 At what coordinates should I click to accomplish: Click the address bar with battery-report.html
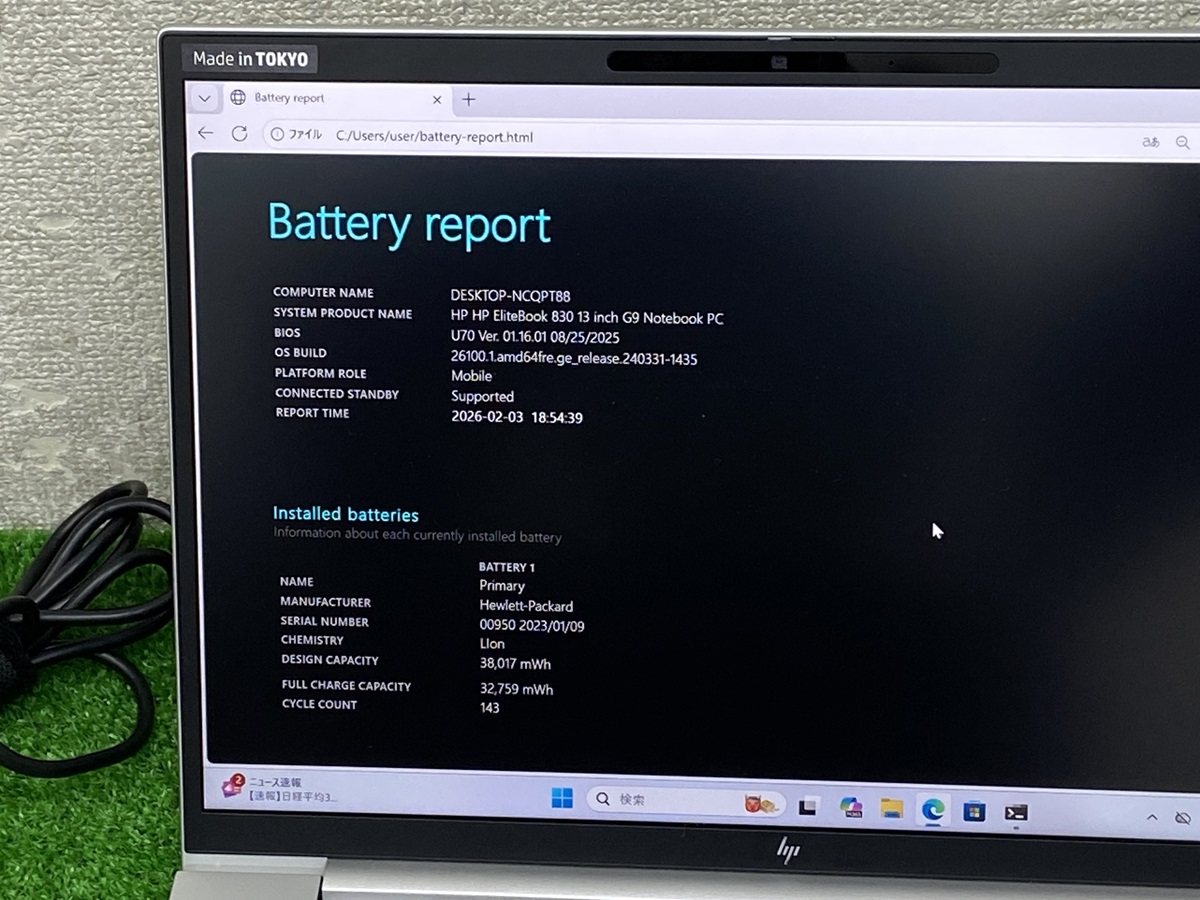600,137
